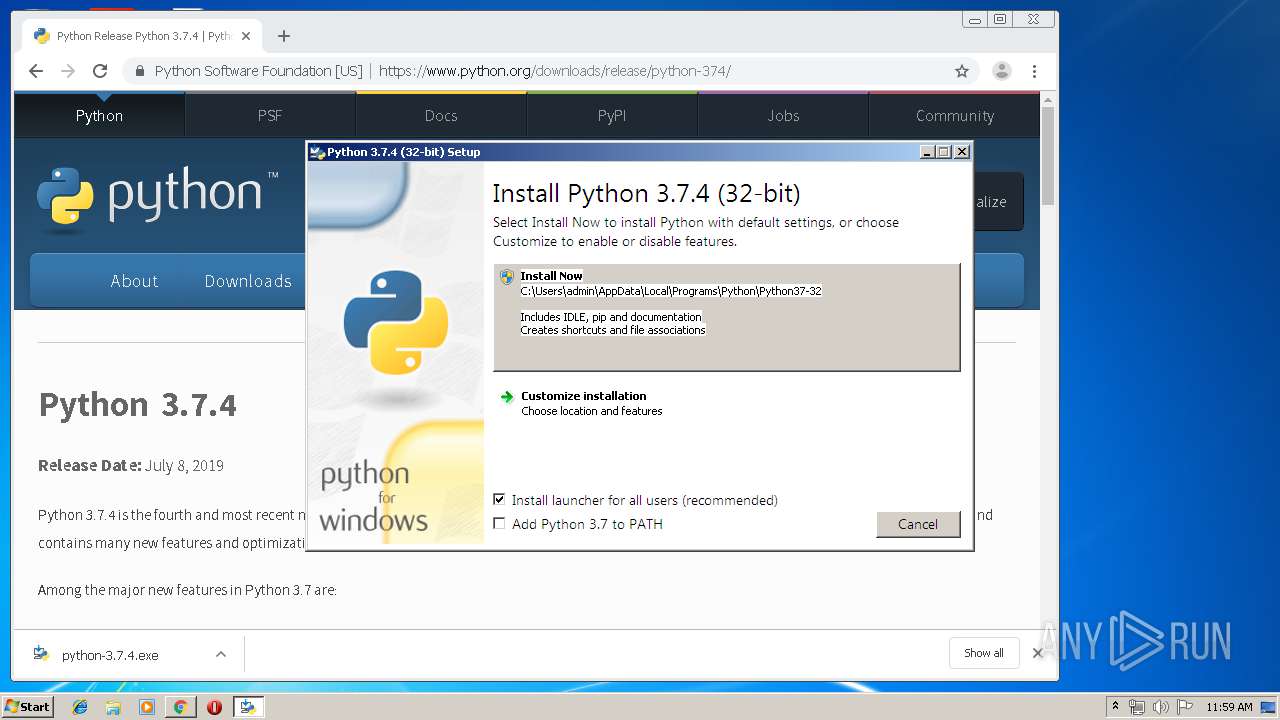
Task: Open downloaded python-3.7.4.exe item
Action: [110, 655]
